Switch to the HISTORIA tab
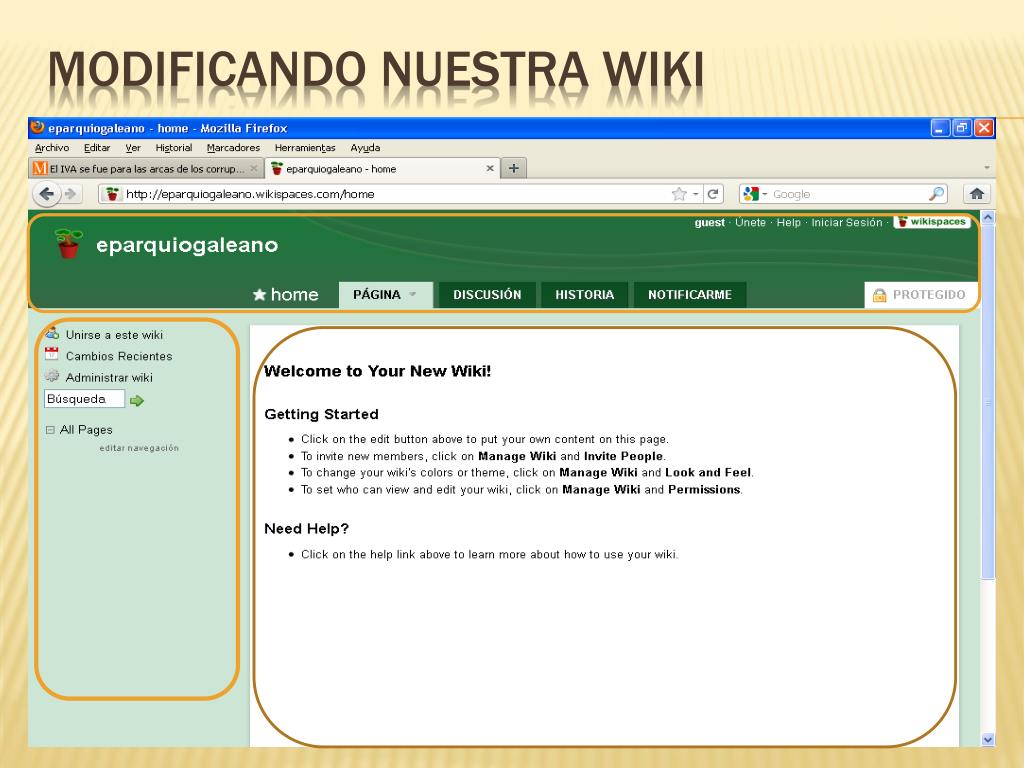The height and width of the screenshot is (768, 1024). pyautogui.click(x=584, y=295)
